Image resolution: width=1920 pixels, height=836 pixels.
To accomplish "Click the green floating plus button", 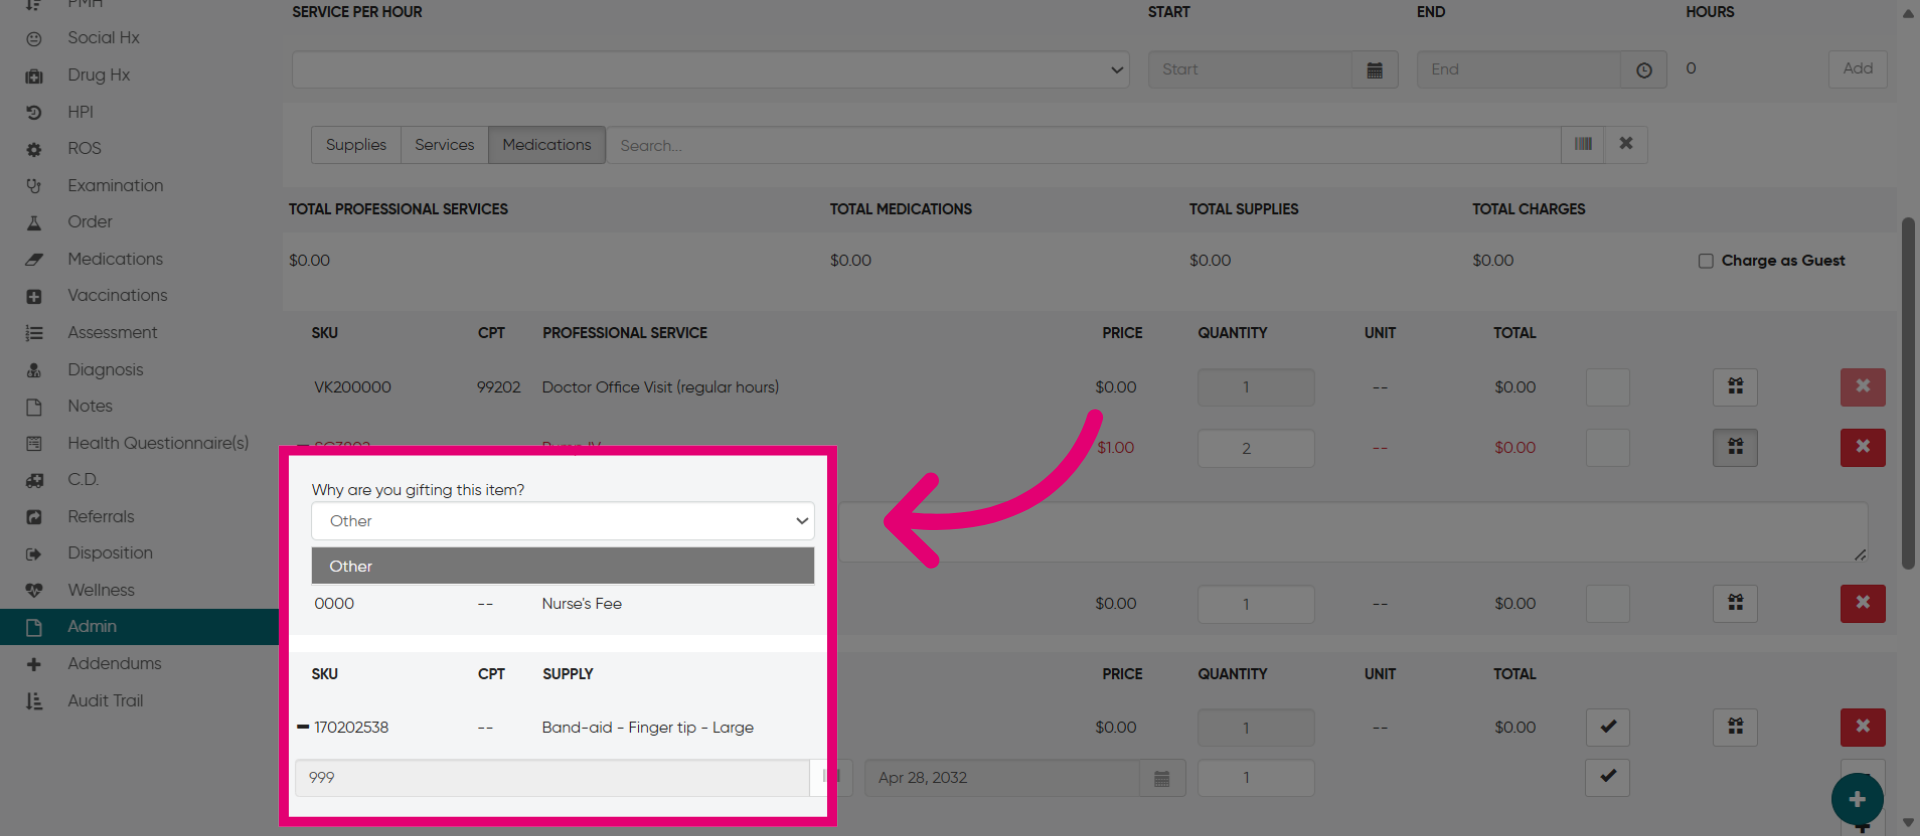I will pyautogui.click(x=1857, y=799).
